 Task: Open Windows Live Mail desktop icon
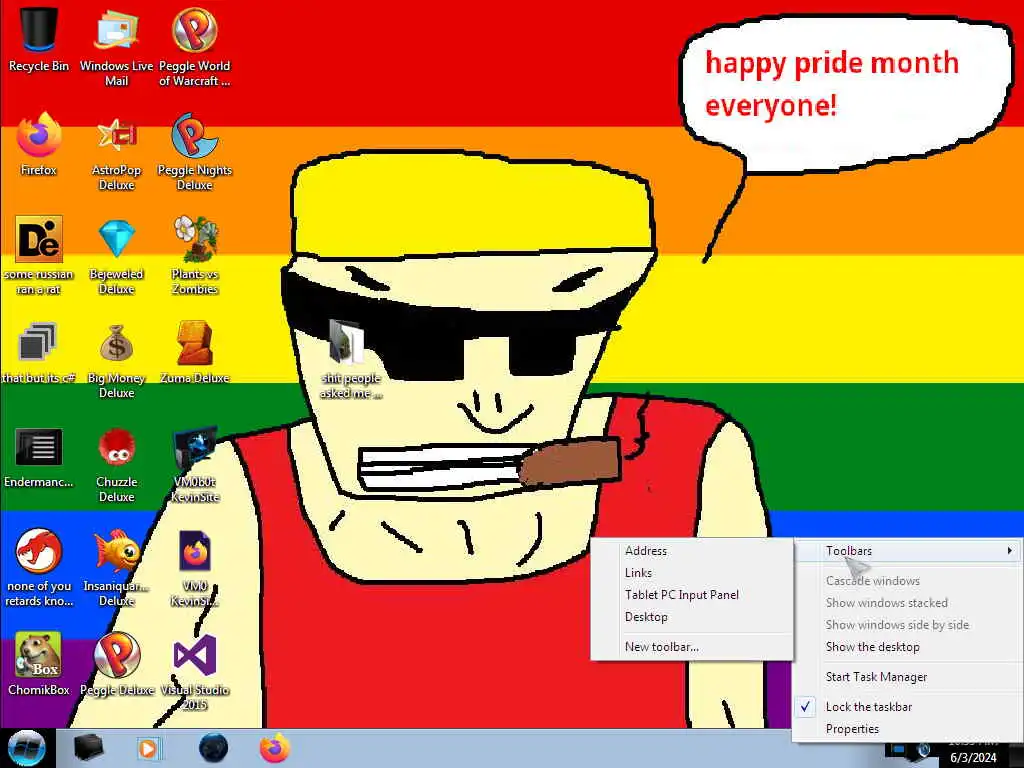coord(116,47)
